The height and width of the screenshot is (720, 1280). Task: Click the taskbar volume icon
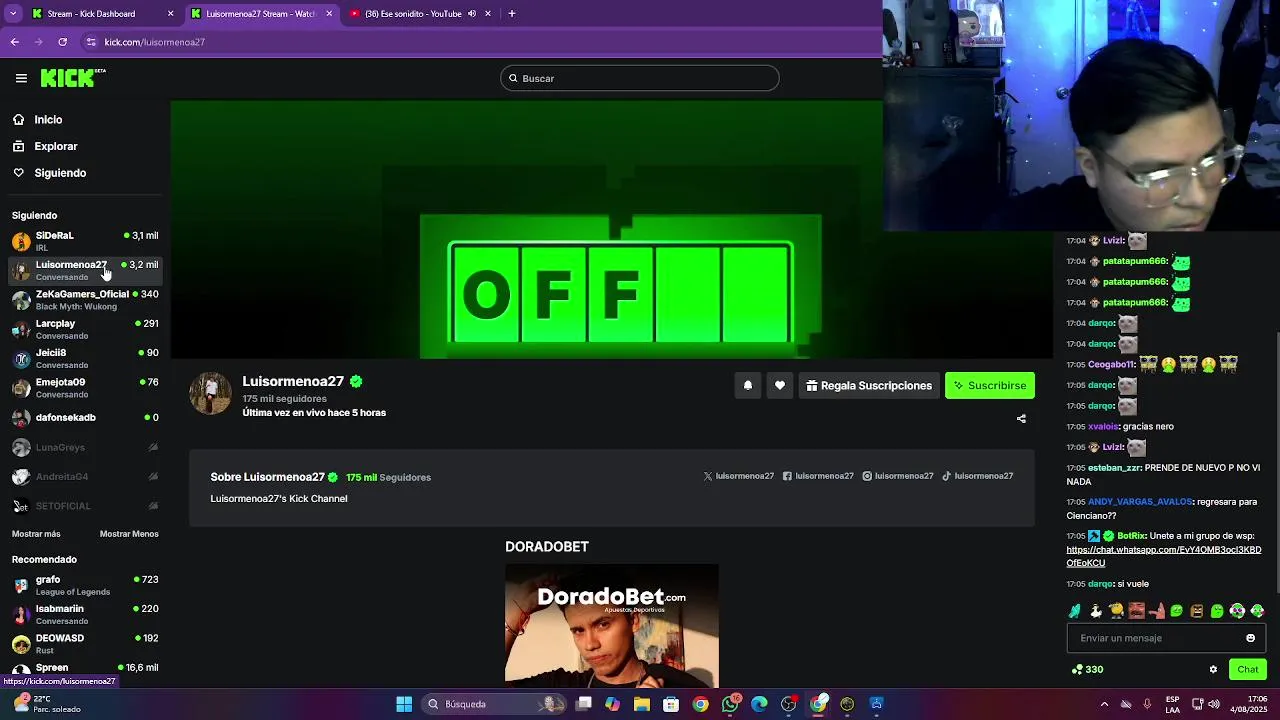click(1213, 704)
